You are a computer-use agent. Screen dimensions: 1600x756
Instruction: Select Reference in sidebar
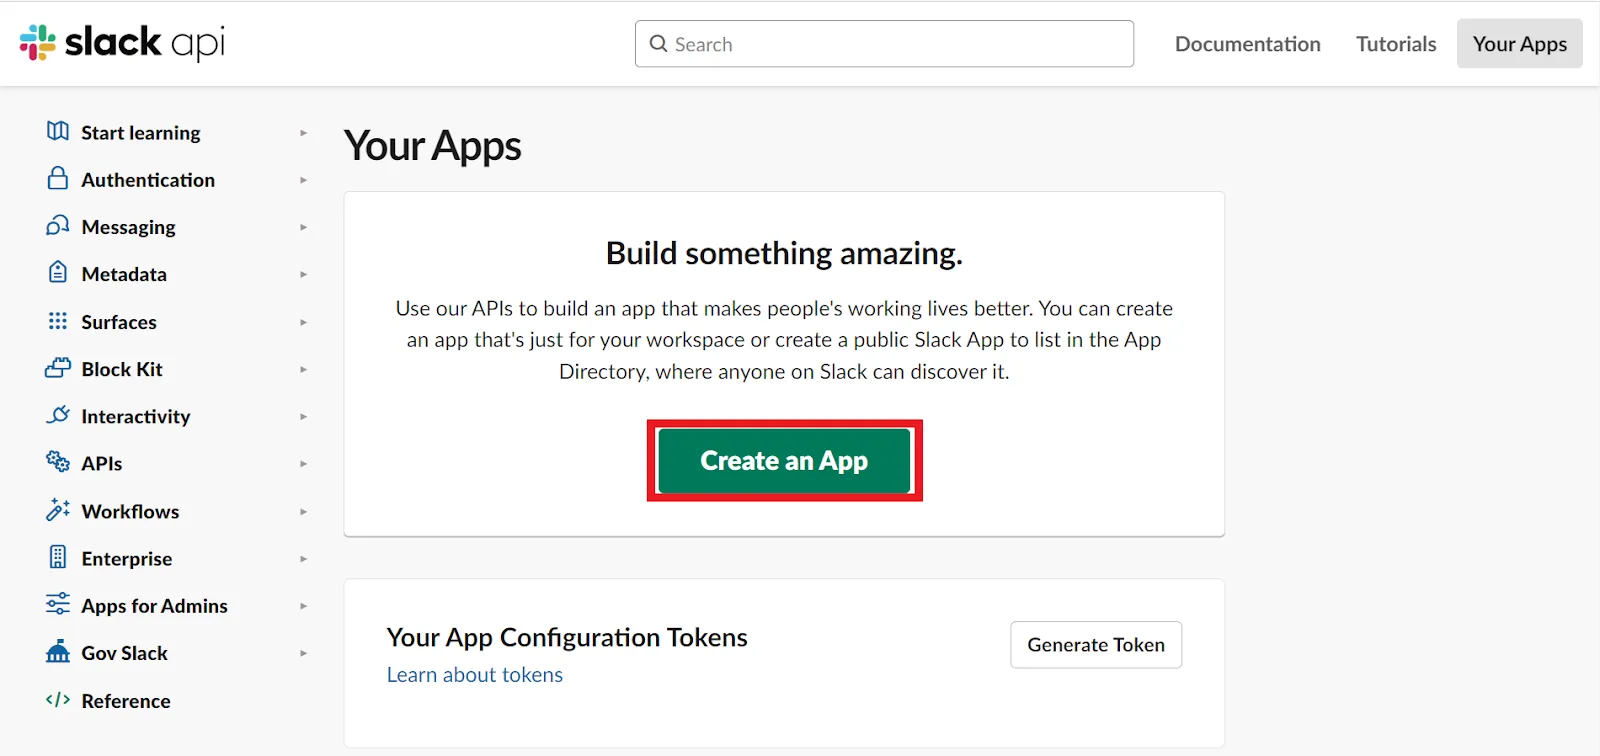pyautogui.click(x=126, y=701)
